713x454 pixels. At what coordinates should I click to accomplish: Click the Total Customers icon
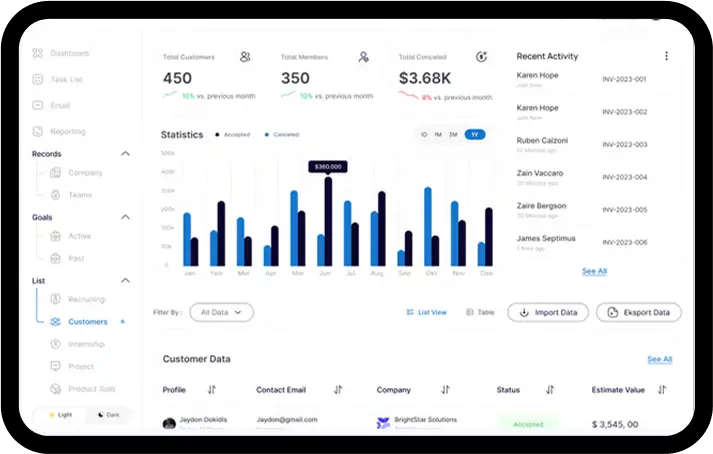[245, 57]
